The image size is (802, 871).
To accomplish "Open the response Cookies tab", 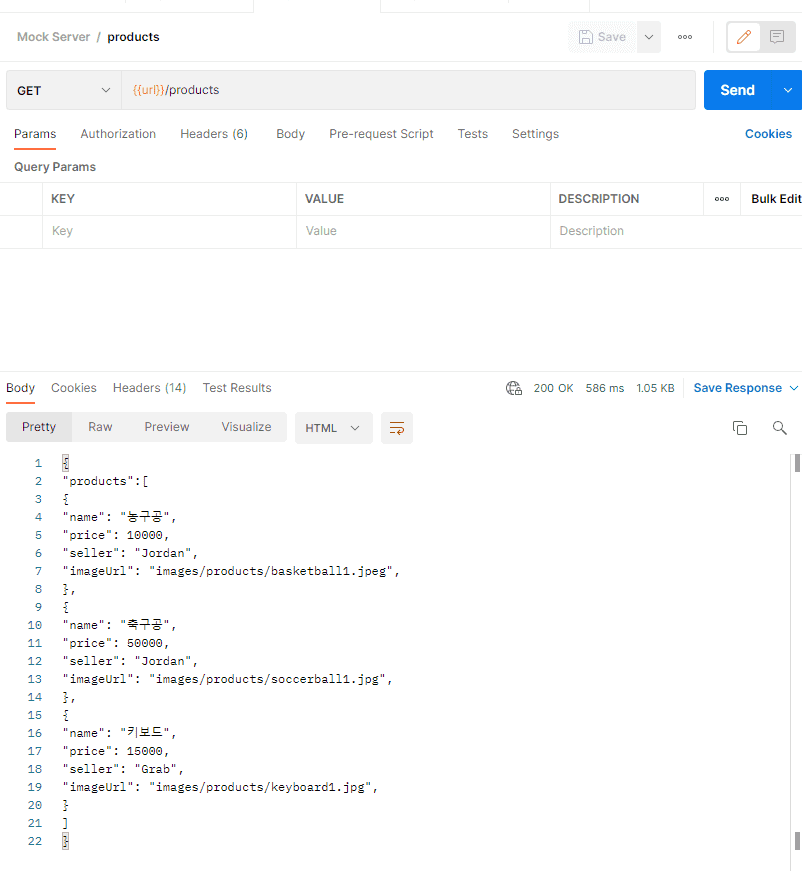I will click(74, 388).
